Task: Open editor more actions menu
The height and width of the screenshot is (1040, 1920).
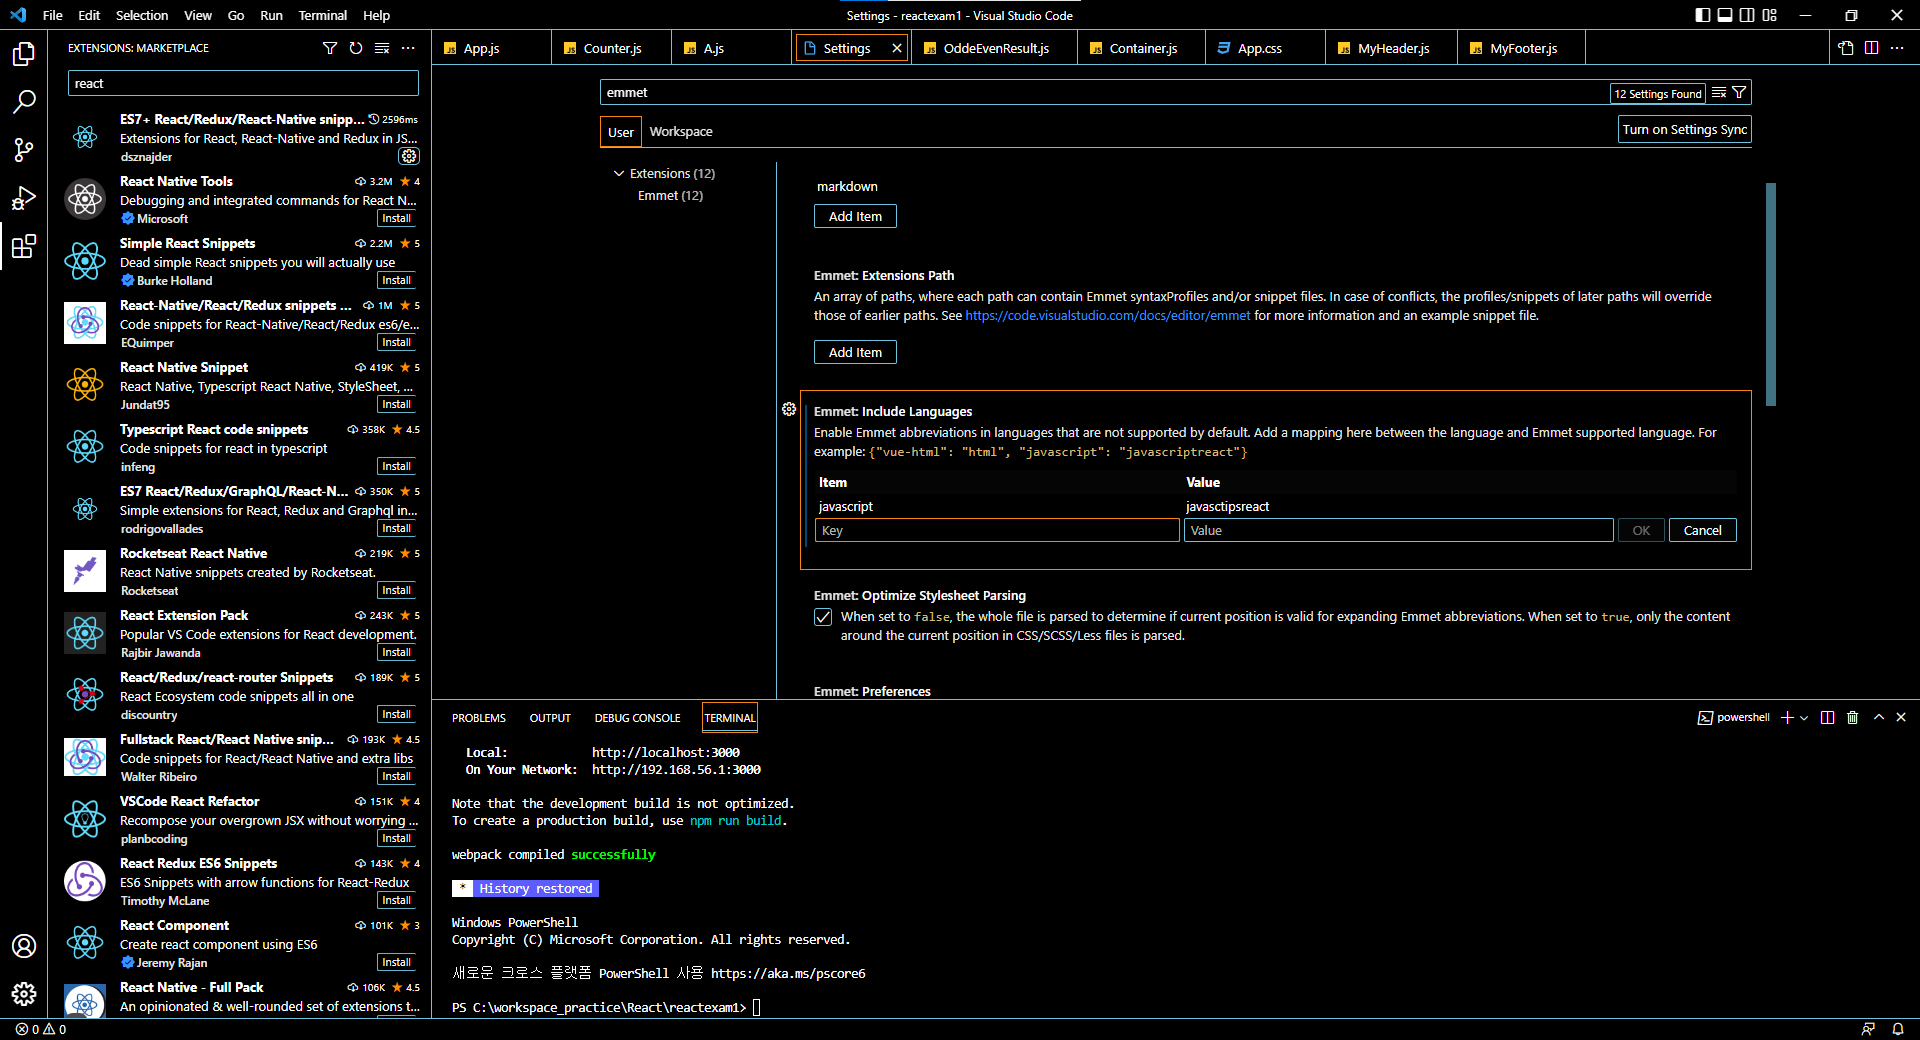Action: (1897, 48)
